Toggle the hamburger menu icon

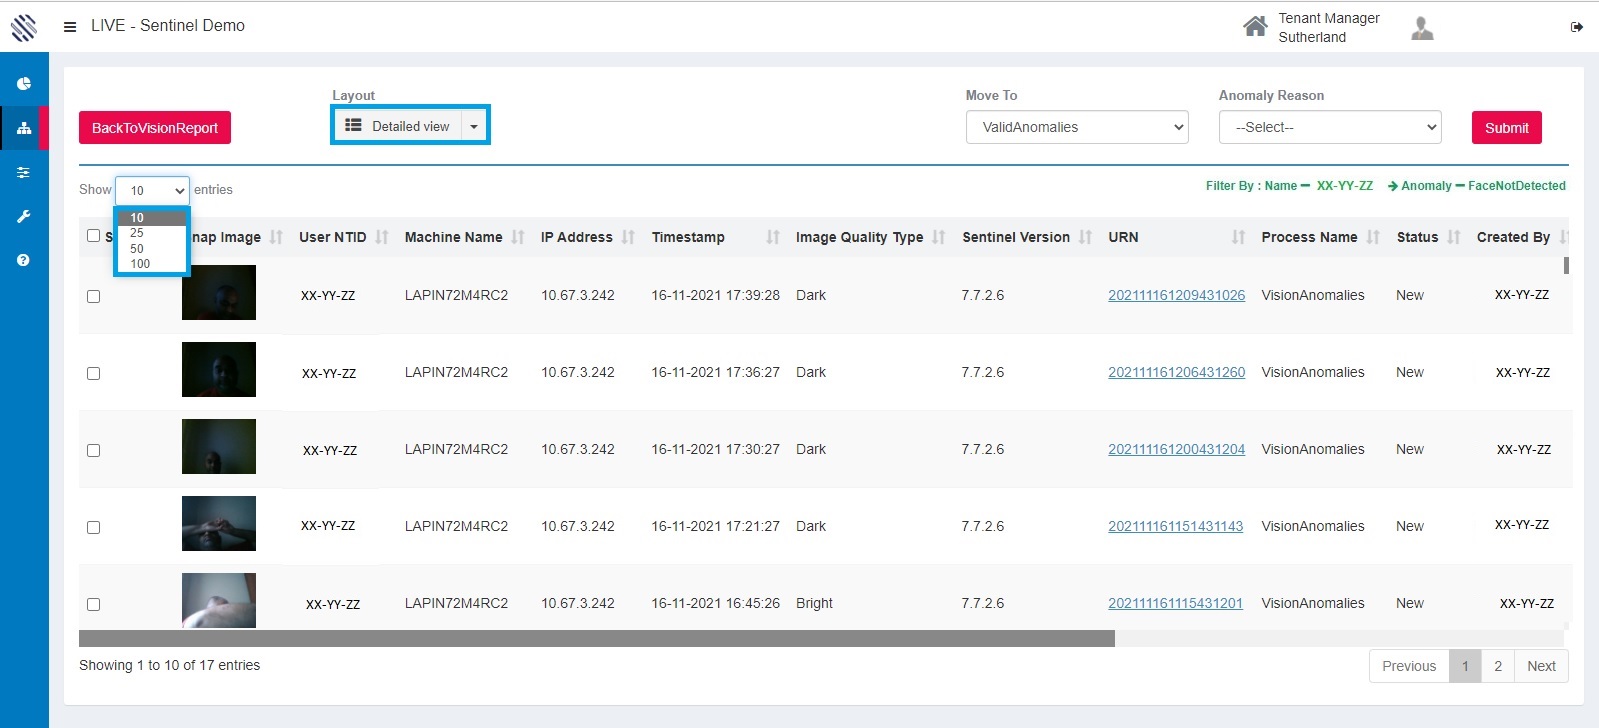click(x=70, y=27)
